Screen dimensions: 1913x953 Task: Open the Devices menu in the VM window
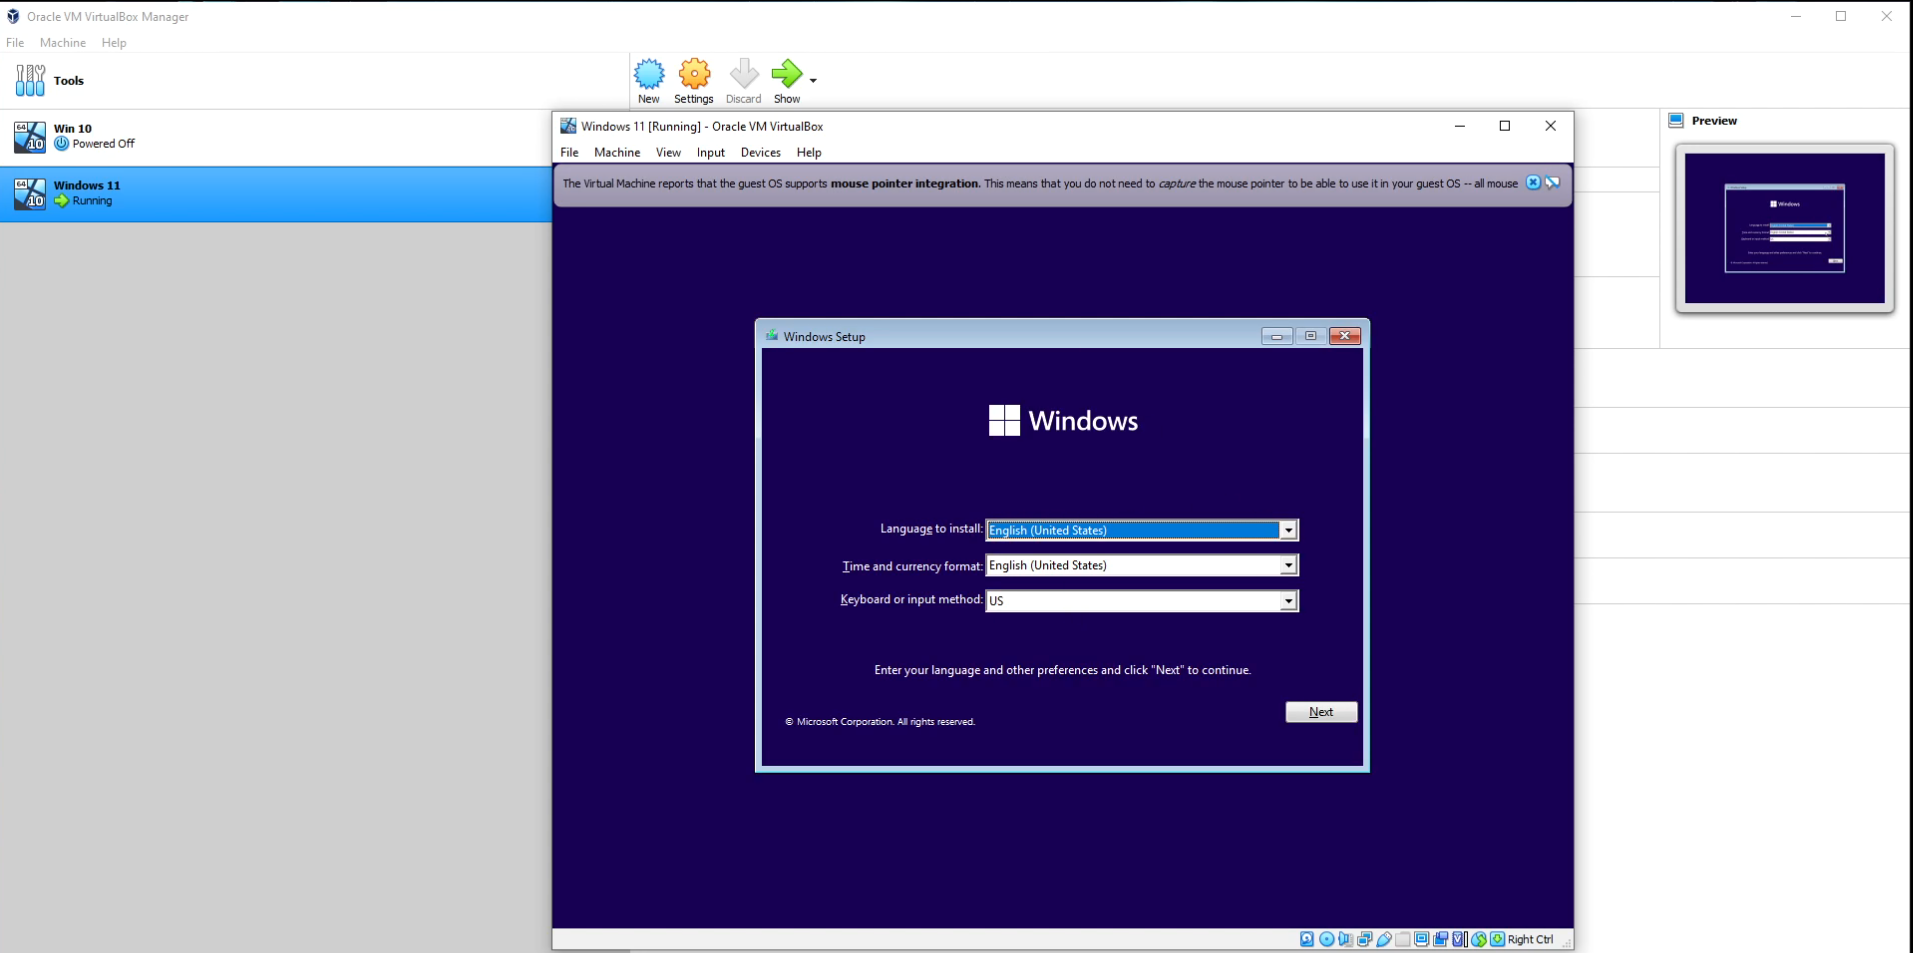click(761, 153)
